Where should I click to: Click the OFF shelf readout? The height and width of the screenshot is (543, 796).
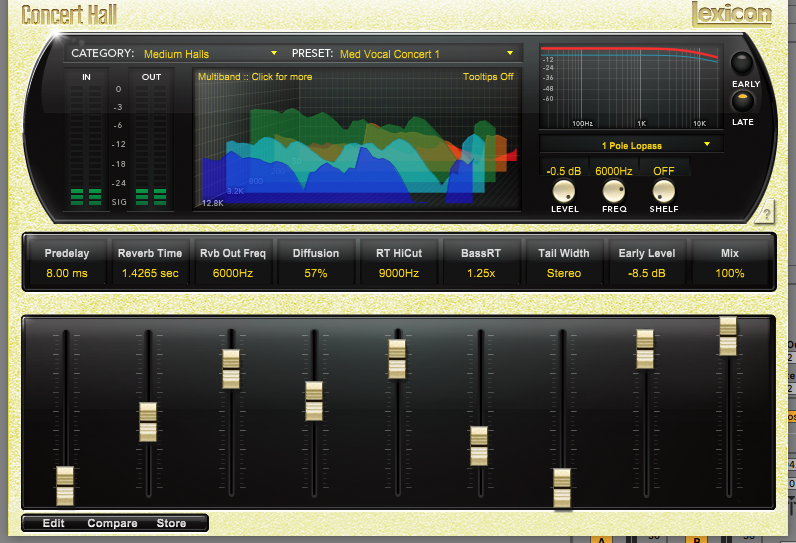tap(664, 171)
